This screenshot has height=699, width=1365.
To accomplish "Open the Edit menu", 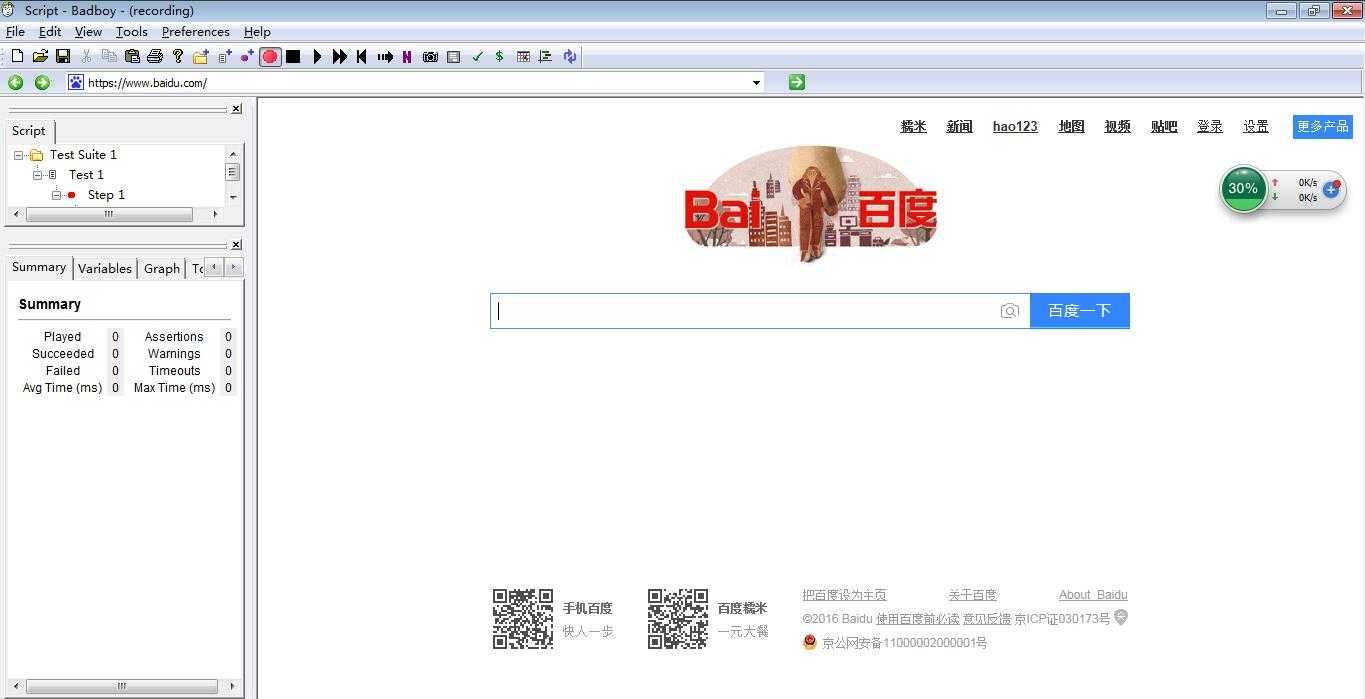I will (50, 32).
